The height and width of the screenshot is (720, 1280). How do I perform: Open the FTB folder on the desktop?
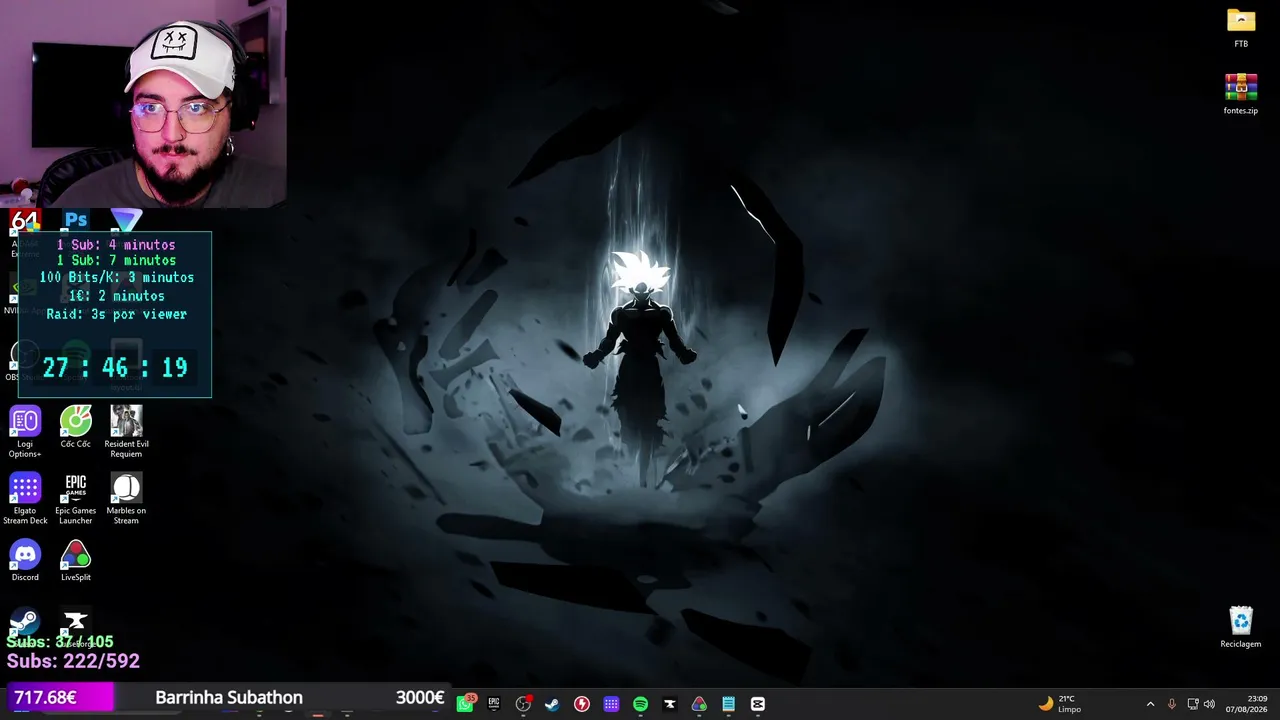pyautogui.click(x=1240, y=28)
